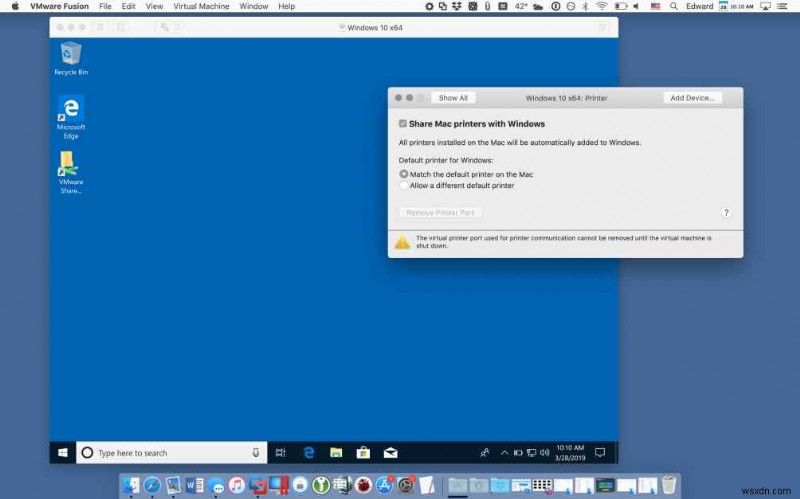The image size is (800, 499).
Task: Toggle Share Mac printers with Windows checkbox
Action: click(x=403, y=123)
